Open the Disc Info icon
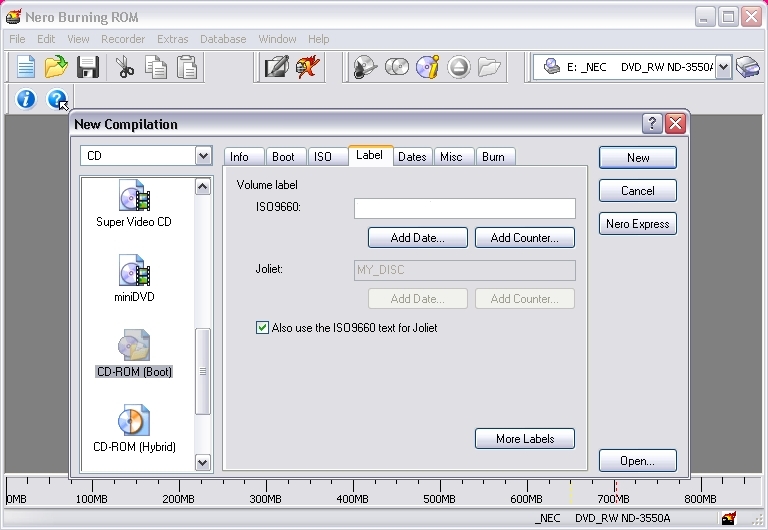The image size is (768, 530). [428, 67]
